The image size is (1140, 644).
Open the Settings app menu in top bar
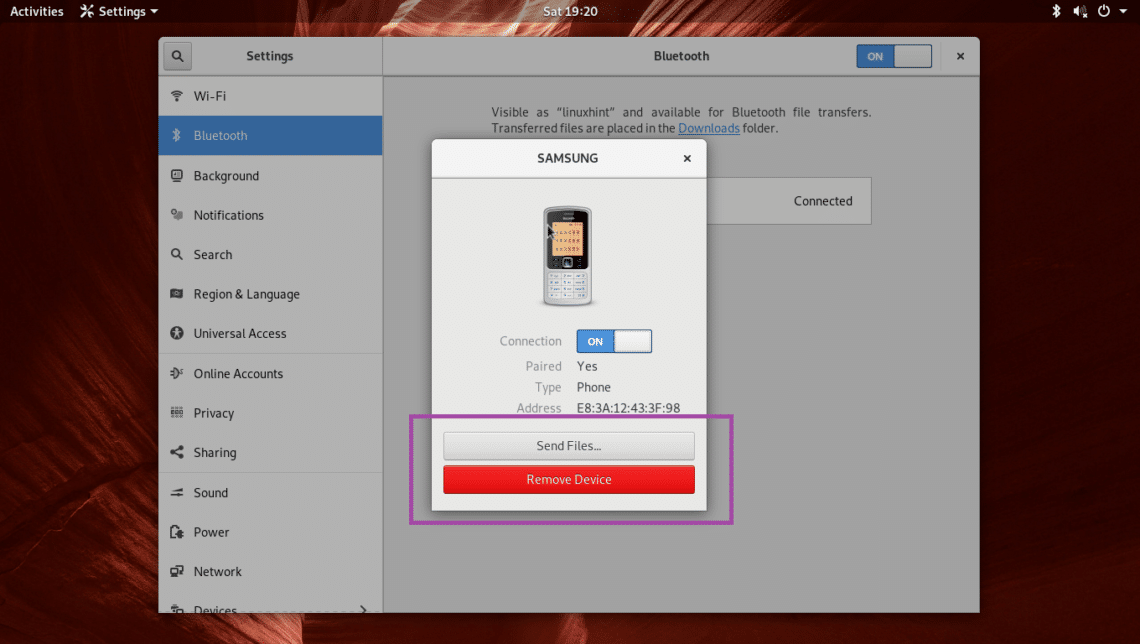119,11
